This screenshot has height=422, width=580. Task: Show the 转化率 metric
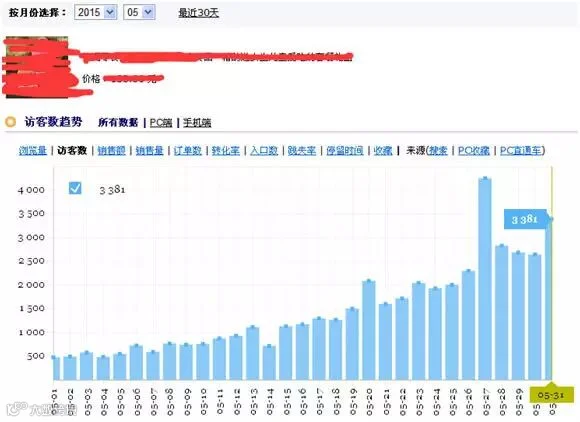[226, 151]
